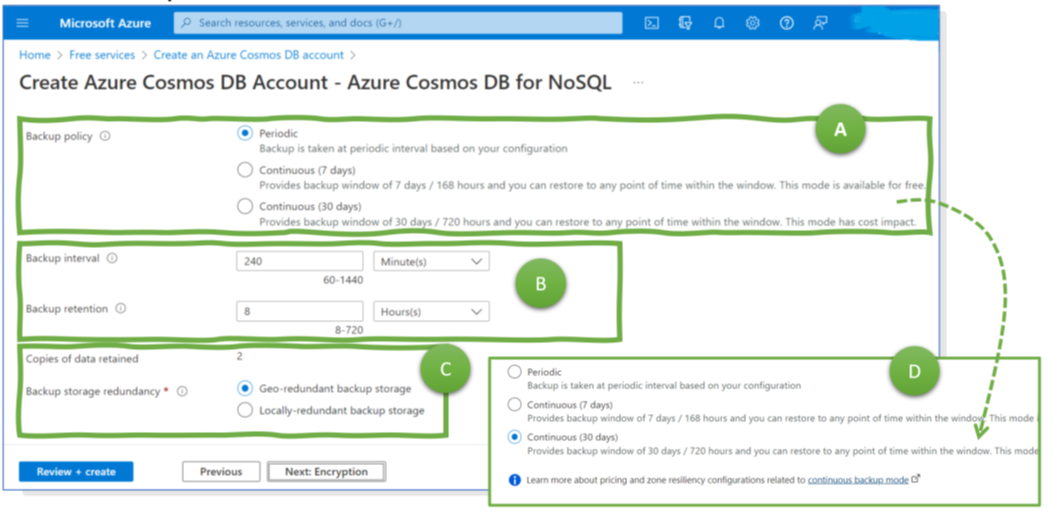Select Continuous (30 days) in inset panel D
1049x514 pixels.
(514, 437)
